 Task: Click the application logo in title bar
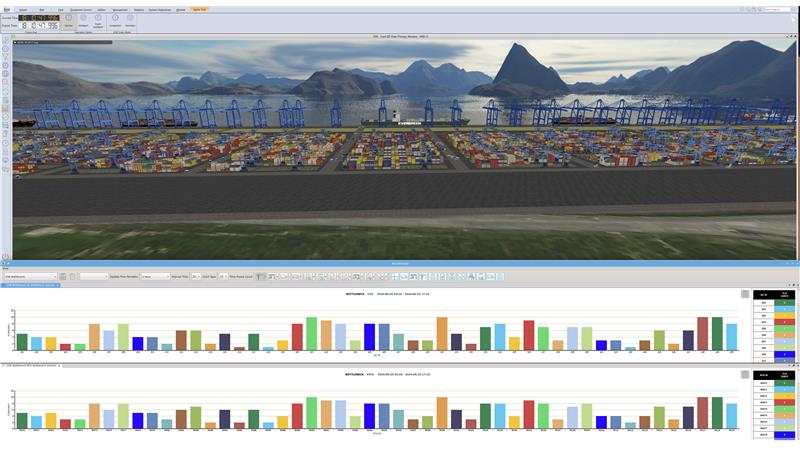[x=7, y=9]
